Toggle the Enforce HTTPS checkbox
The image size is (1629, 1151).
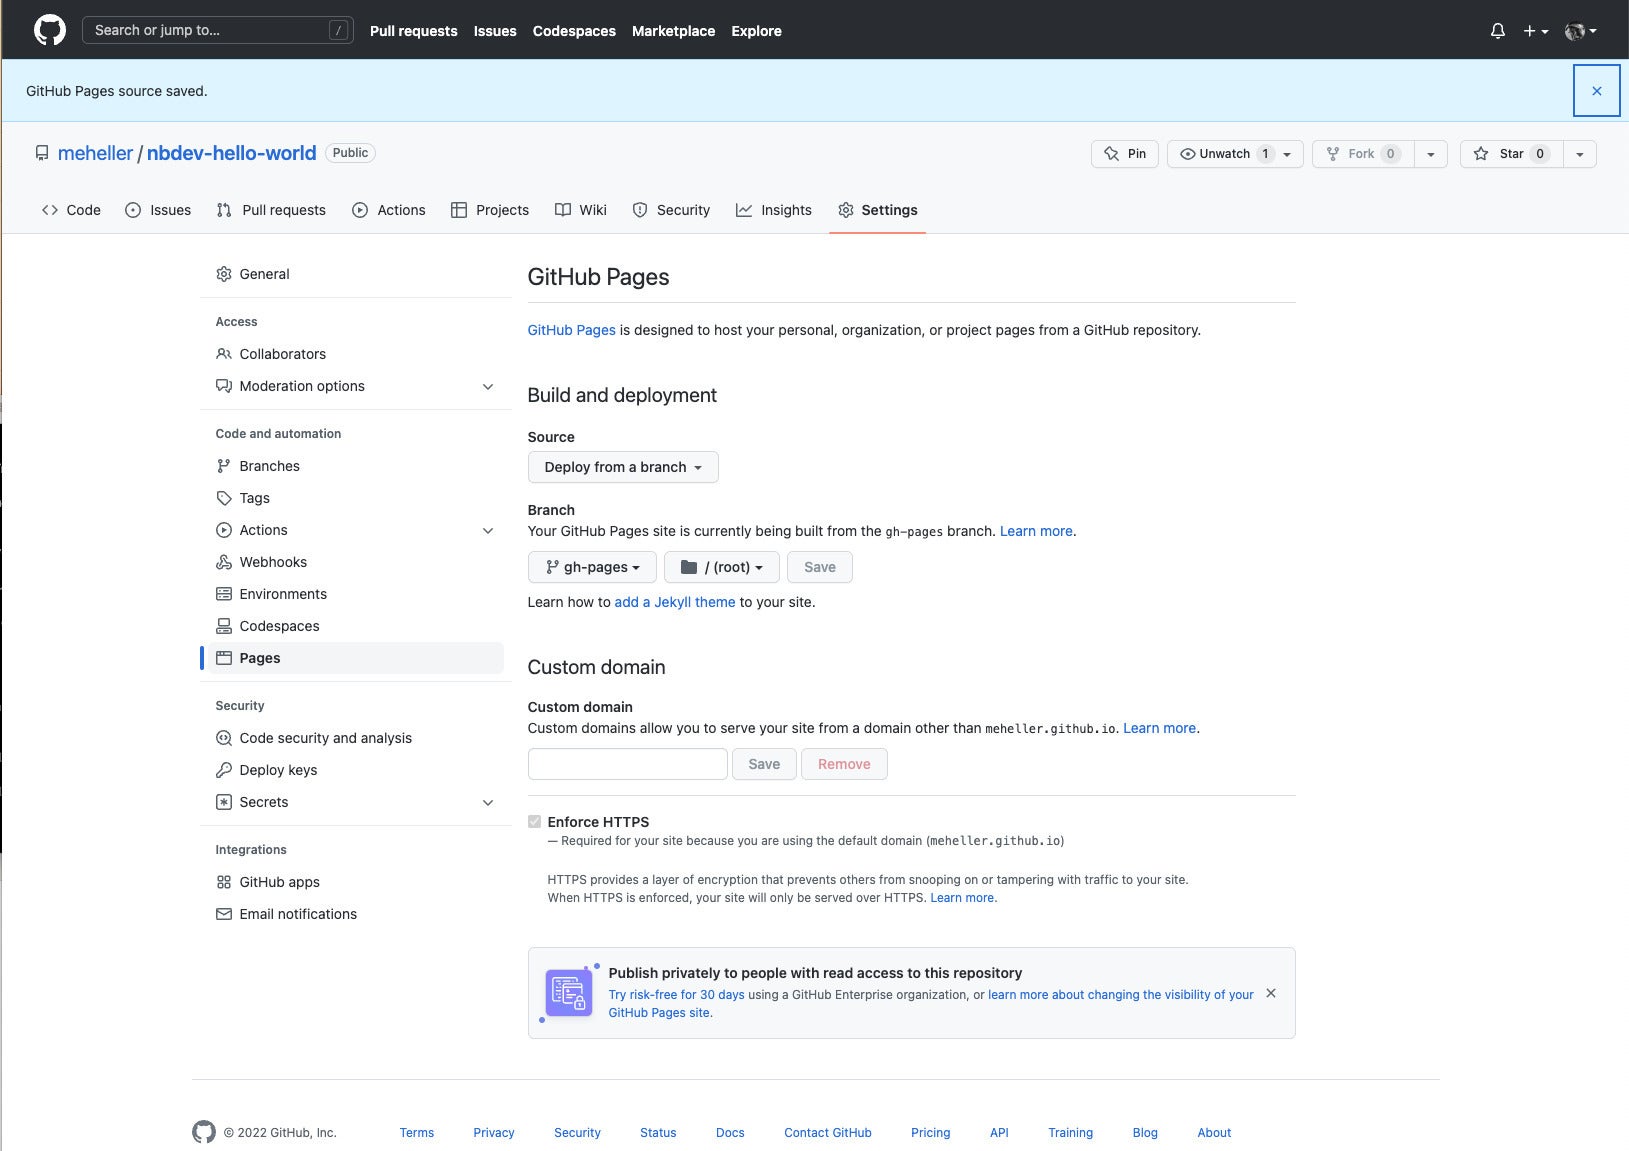[534, 822]
